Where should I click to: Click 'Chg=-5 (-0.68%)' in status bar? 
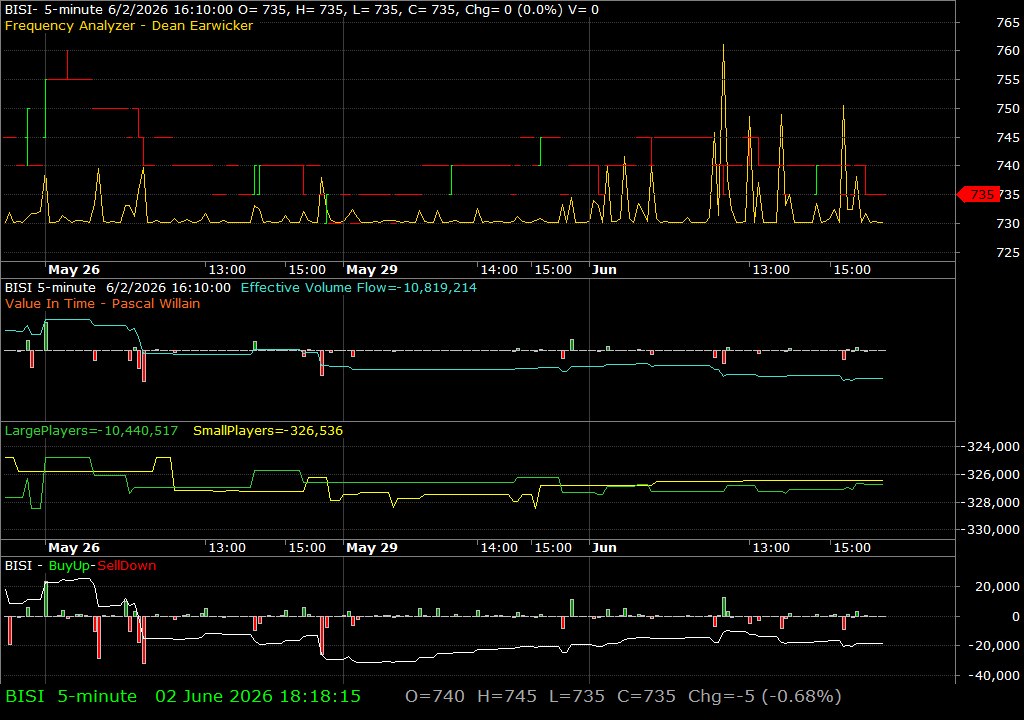click(x=765, y=696)
